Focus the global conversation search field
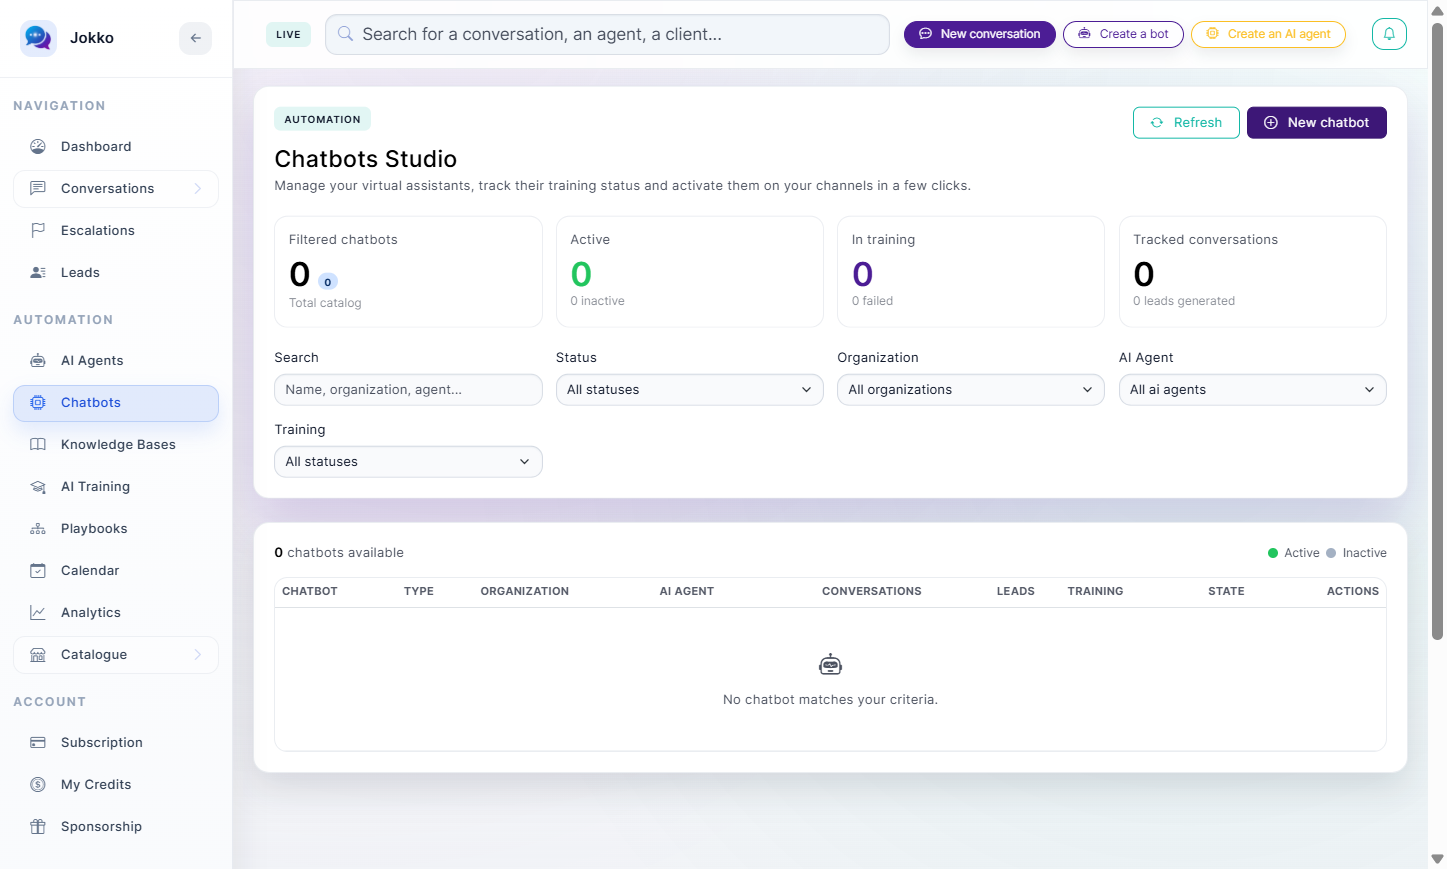This screenshot has height=869, width=1447. click(x=607, y=34)
